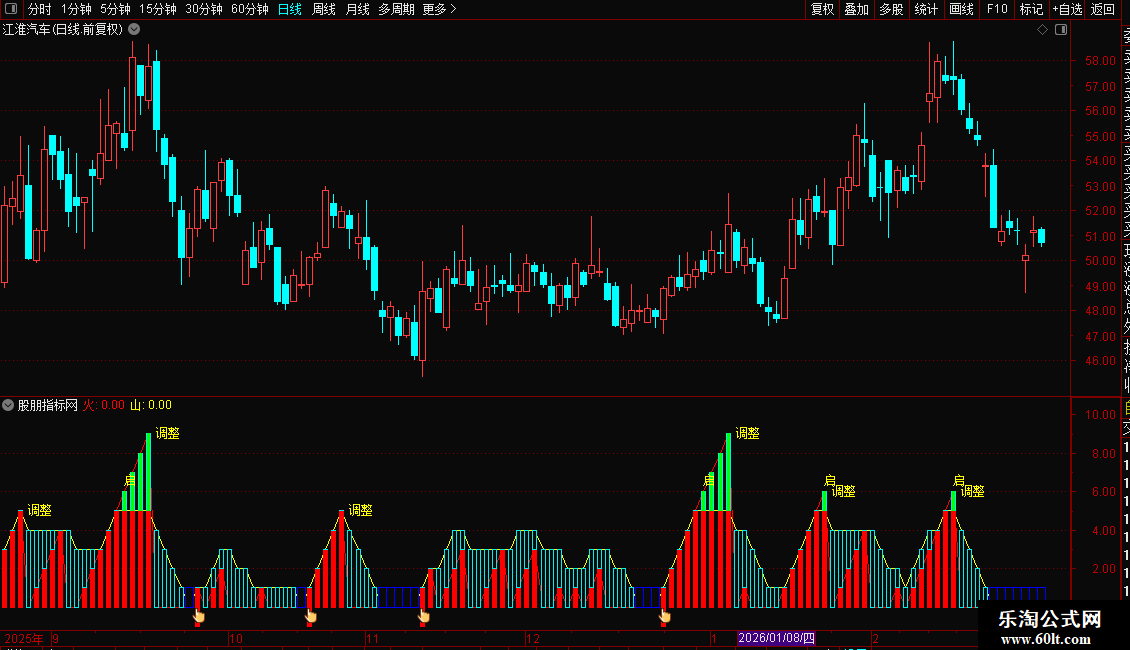Open F10 company info
This screenshot has width=1130, height=650.
click(x=997, y=9)
